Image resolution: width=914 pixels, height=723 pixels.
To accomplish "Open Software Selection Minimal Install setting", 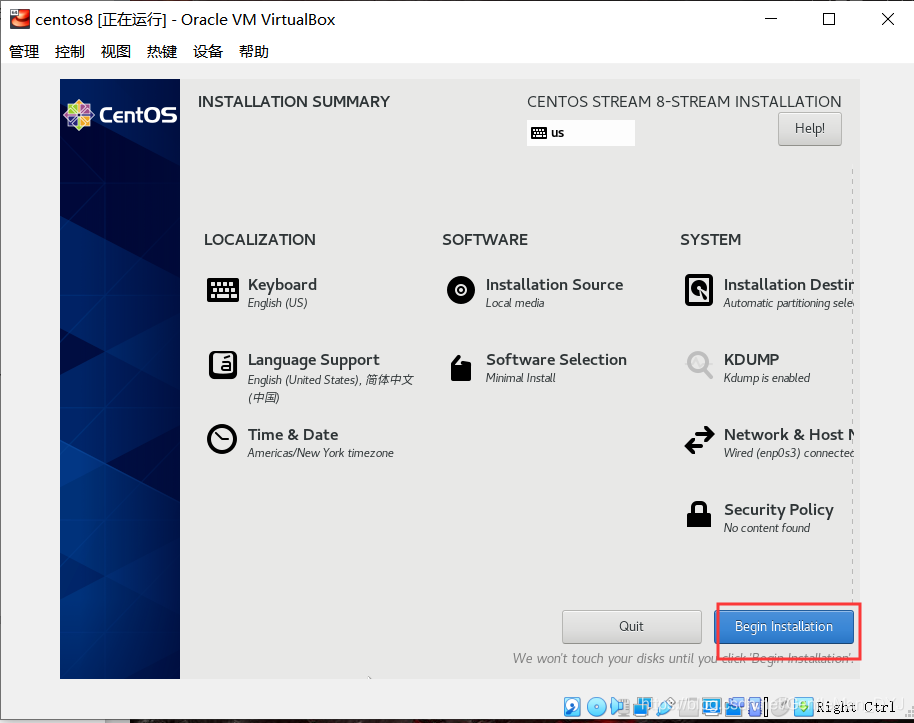I will point(537,368).
